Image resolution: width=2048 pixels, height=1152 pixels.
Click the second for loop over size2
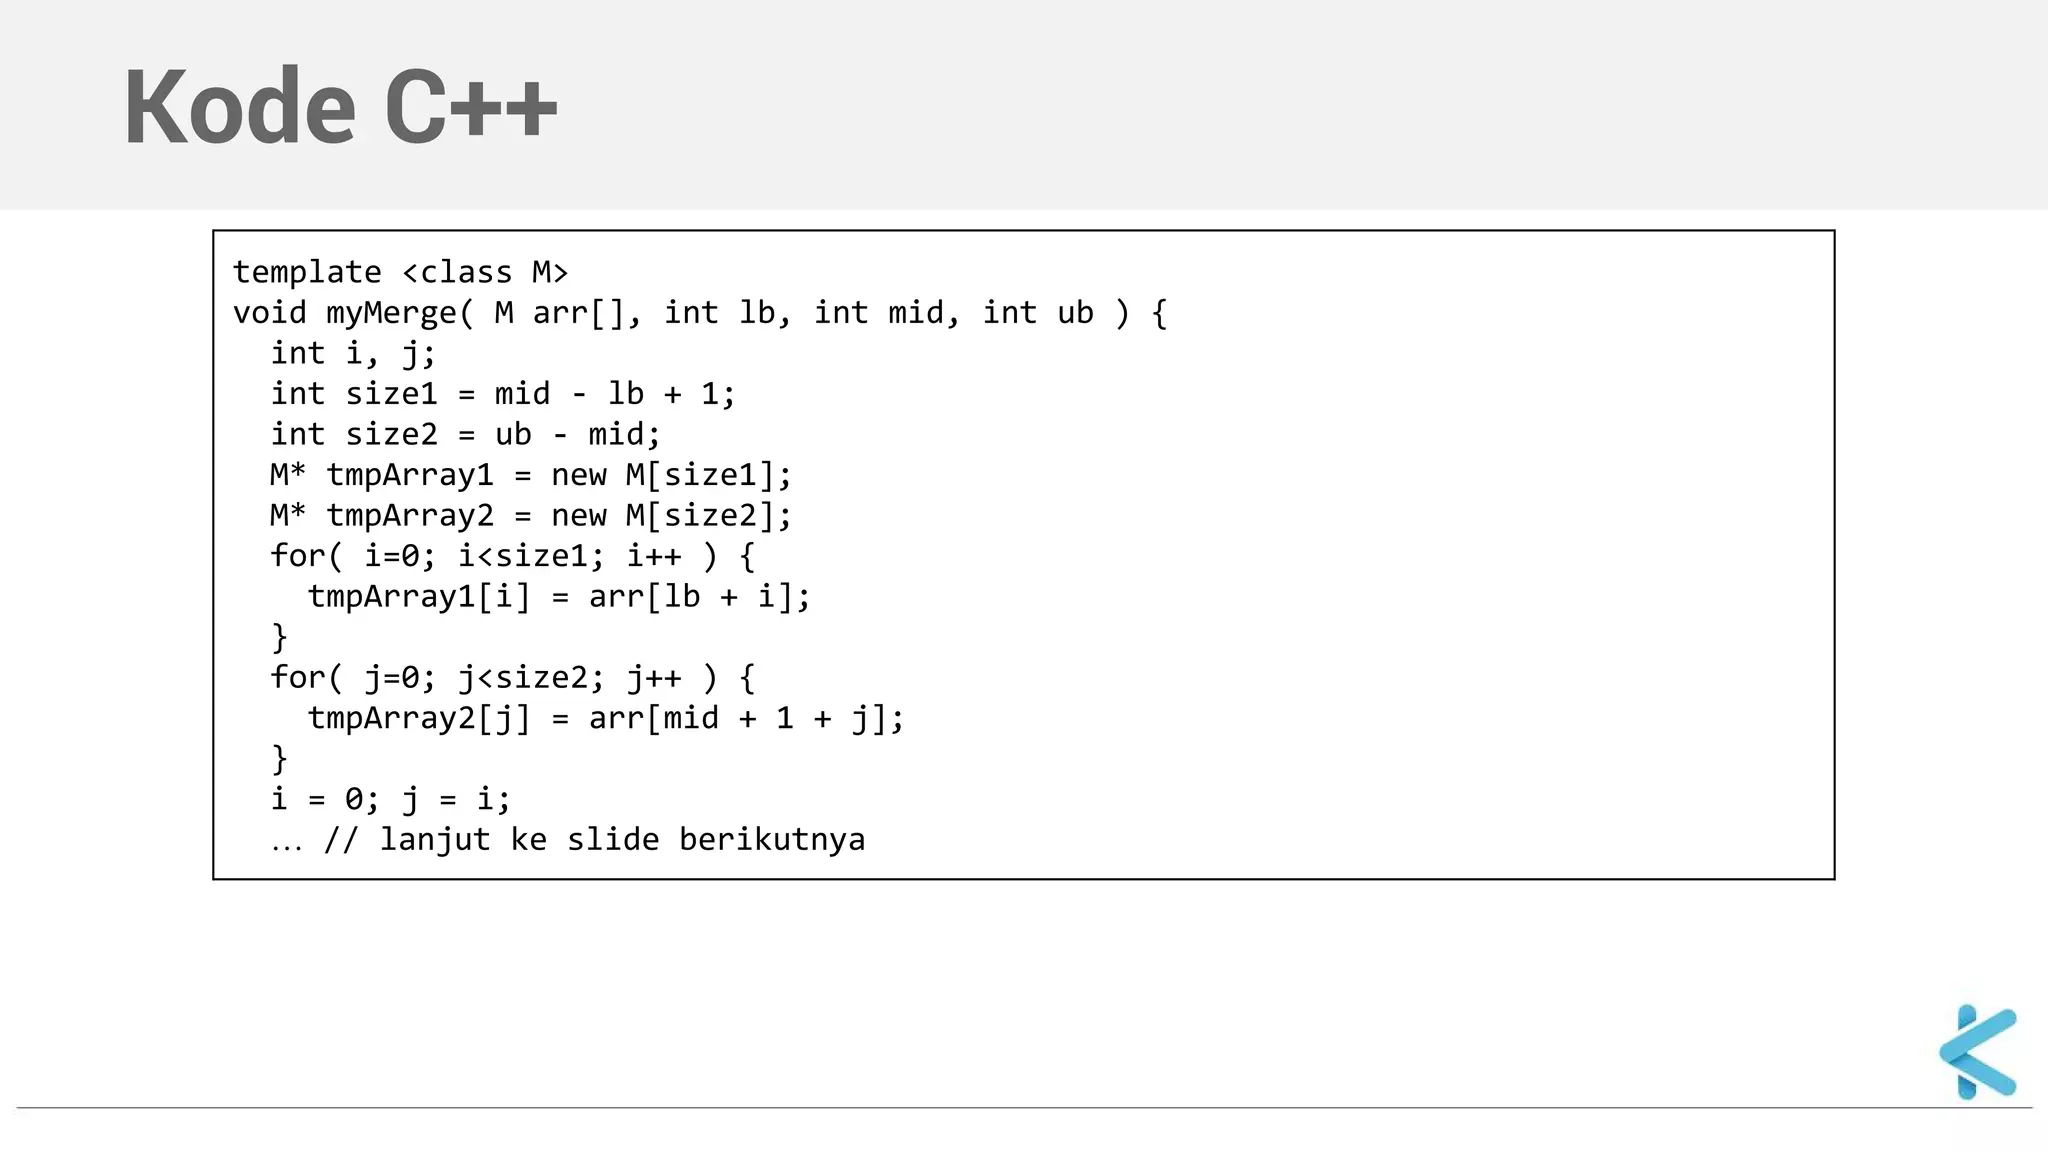(512, 678)
